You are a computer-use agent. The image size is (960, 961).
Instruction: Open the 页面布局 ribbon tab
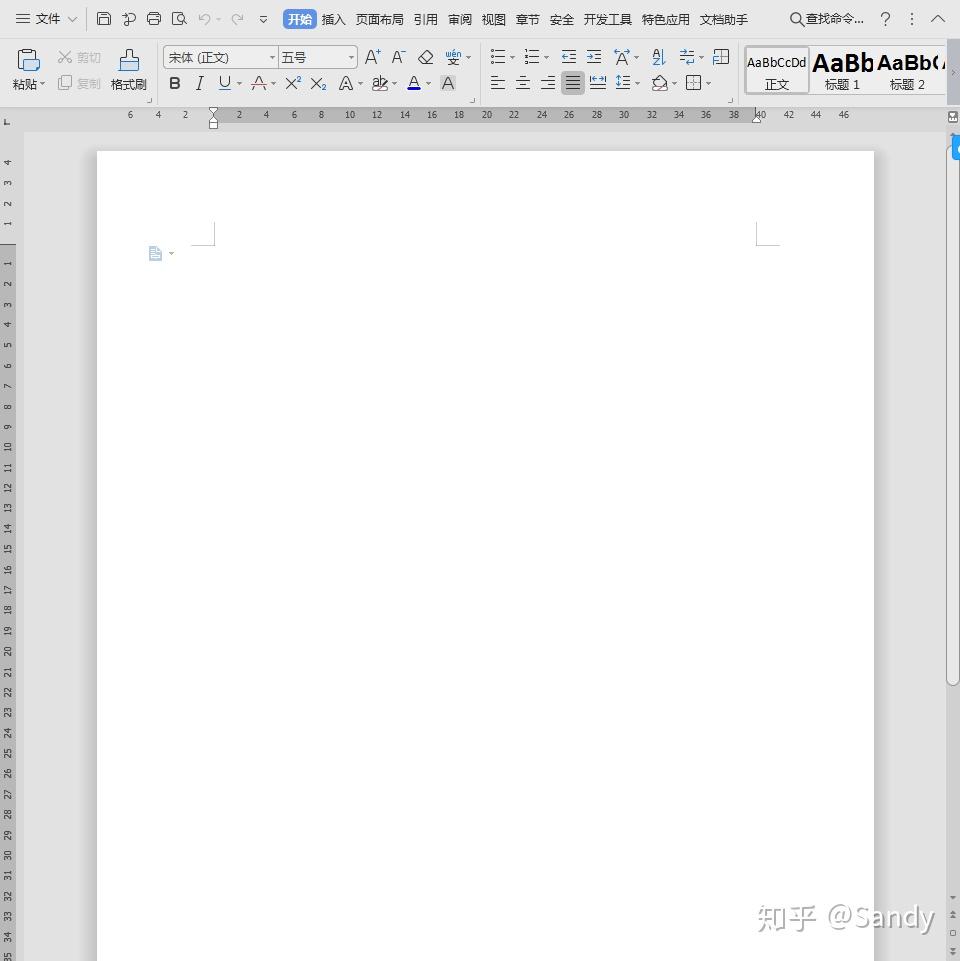pyautogui.click(x=378, y=18)
